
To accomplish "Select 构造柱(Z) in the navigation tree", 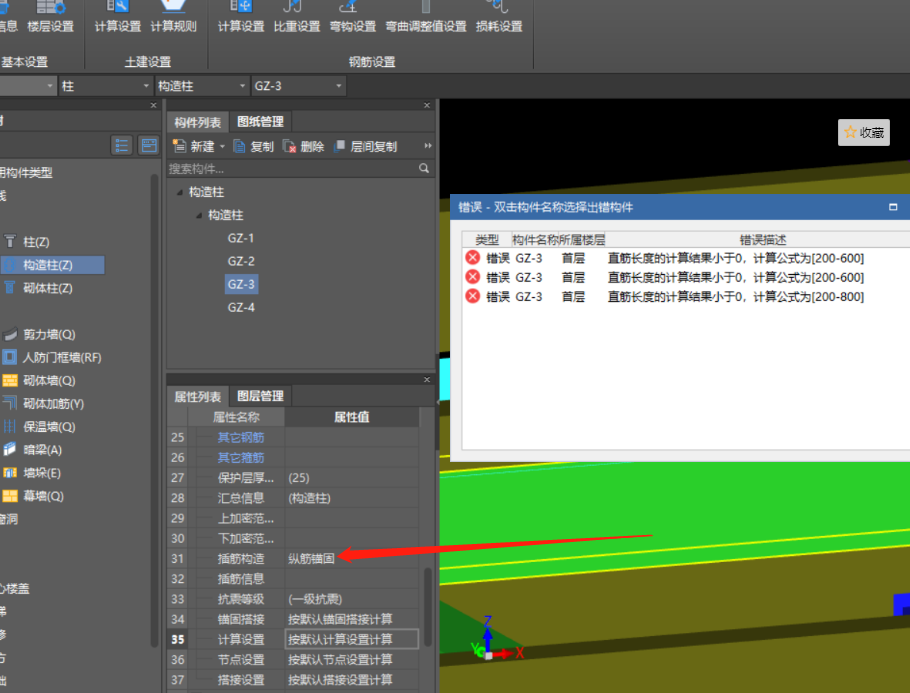I will [x=52, y=265].
